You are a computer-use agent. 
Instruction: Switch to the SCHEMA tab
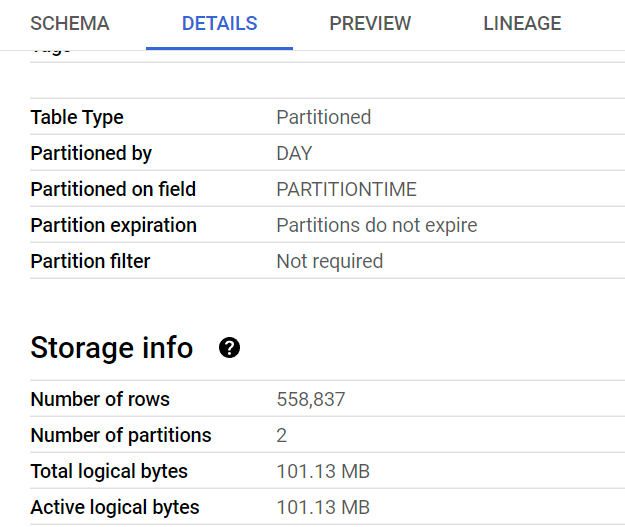[70, 24]
